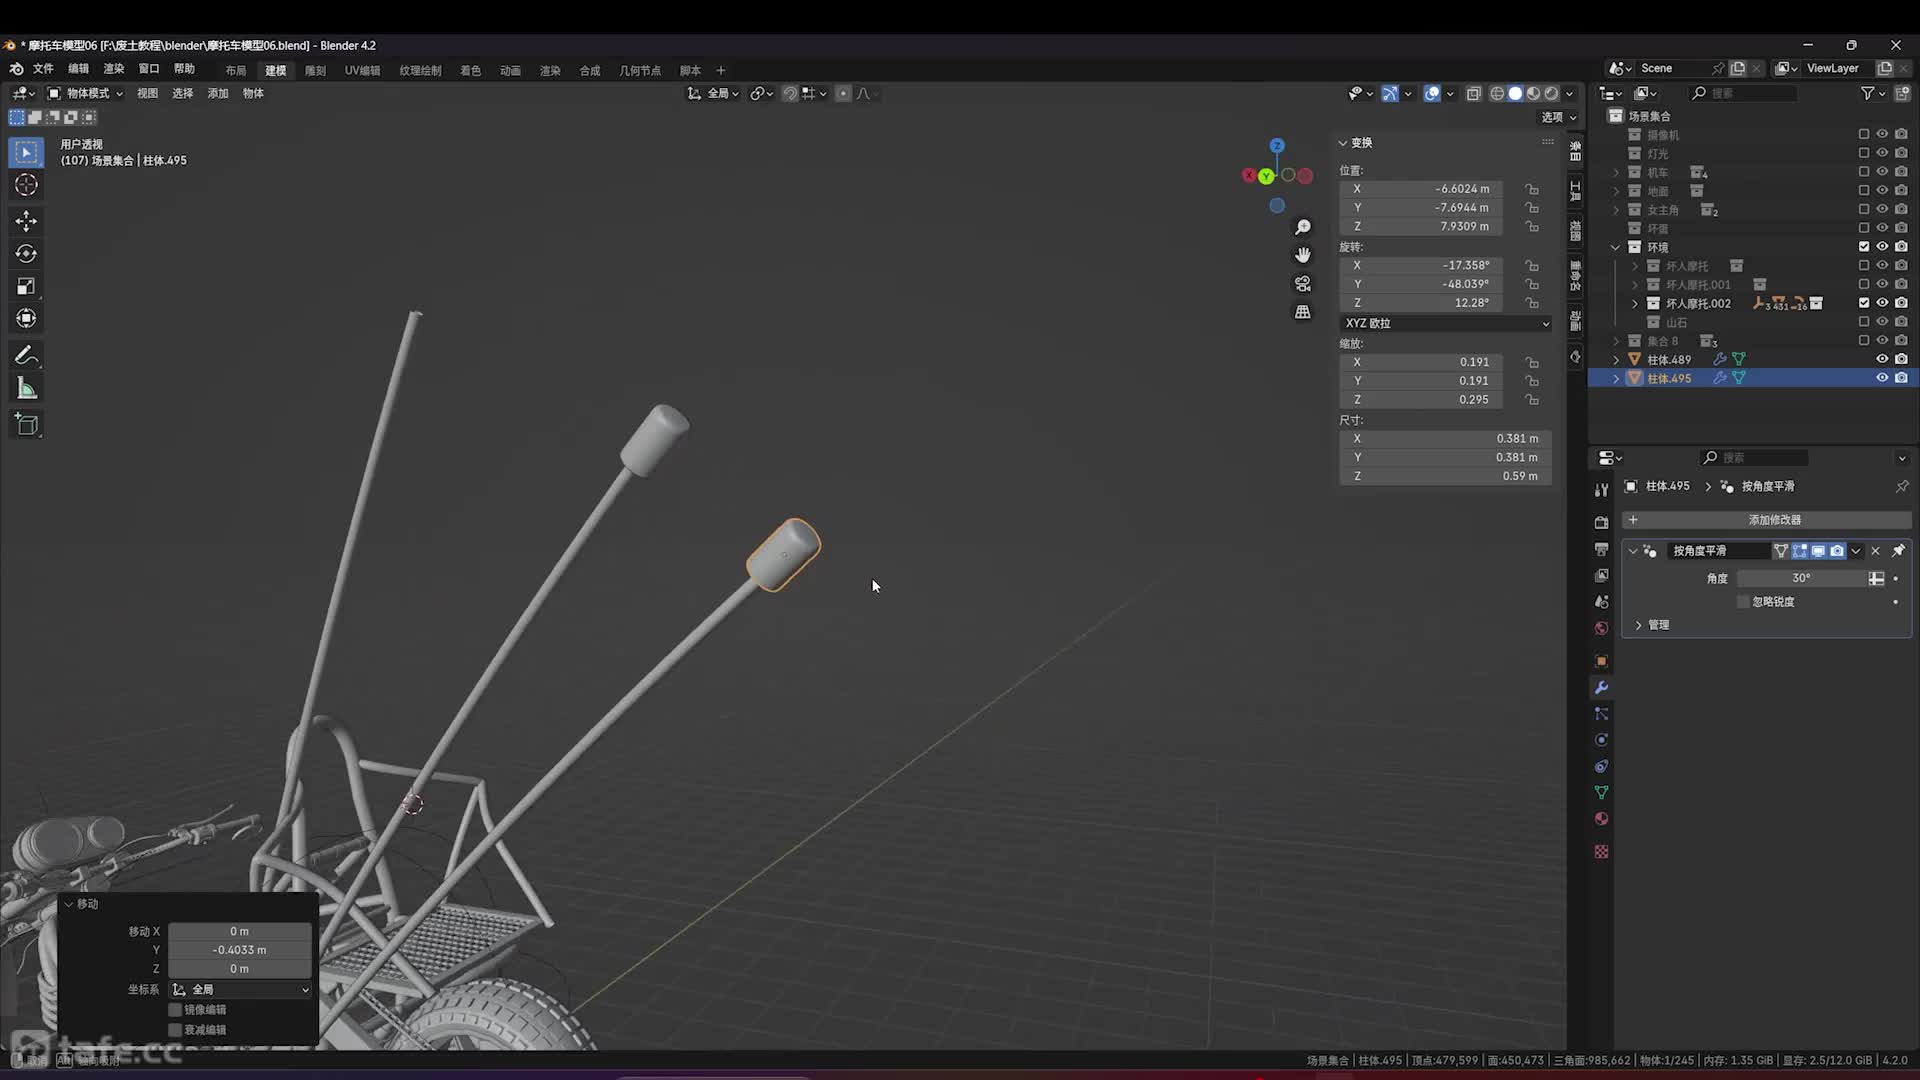Viewport: 1920px width, 1080px height.
Task: Hide 柱体.489 with its eye icon
Action: (x=1882, y=359)
